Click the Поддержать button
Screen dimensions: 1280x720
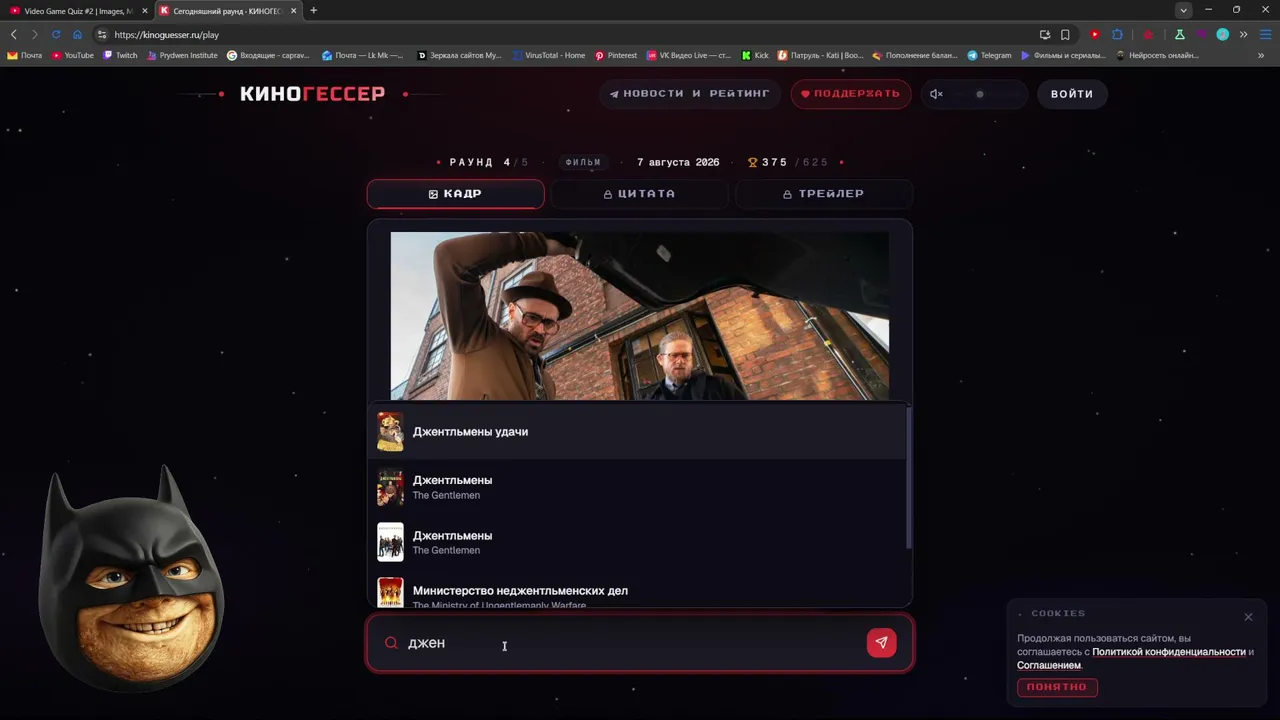851,94
